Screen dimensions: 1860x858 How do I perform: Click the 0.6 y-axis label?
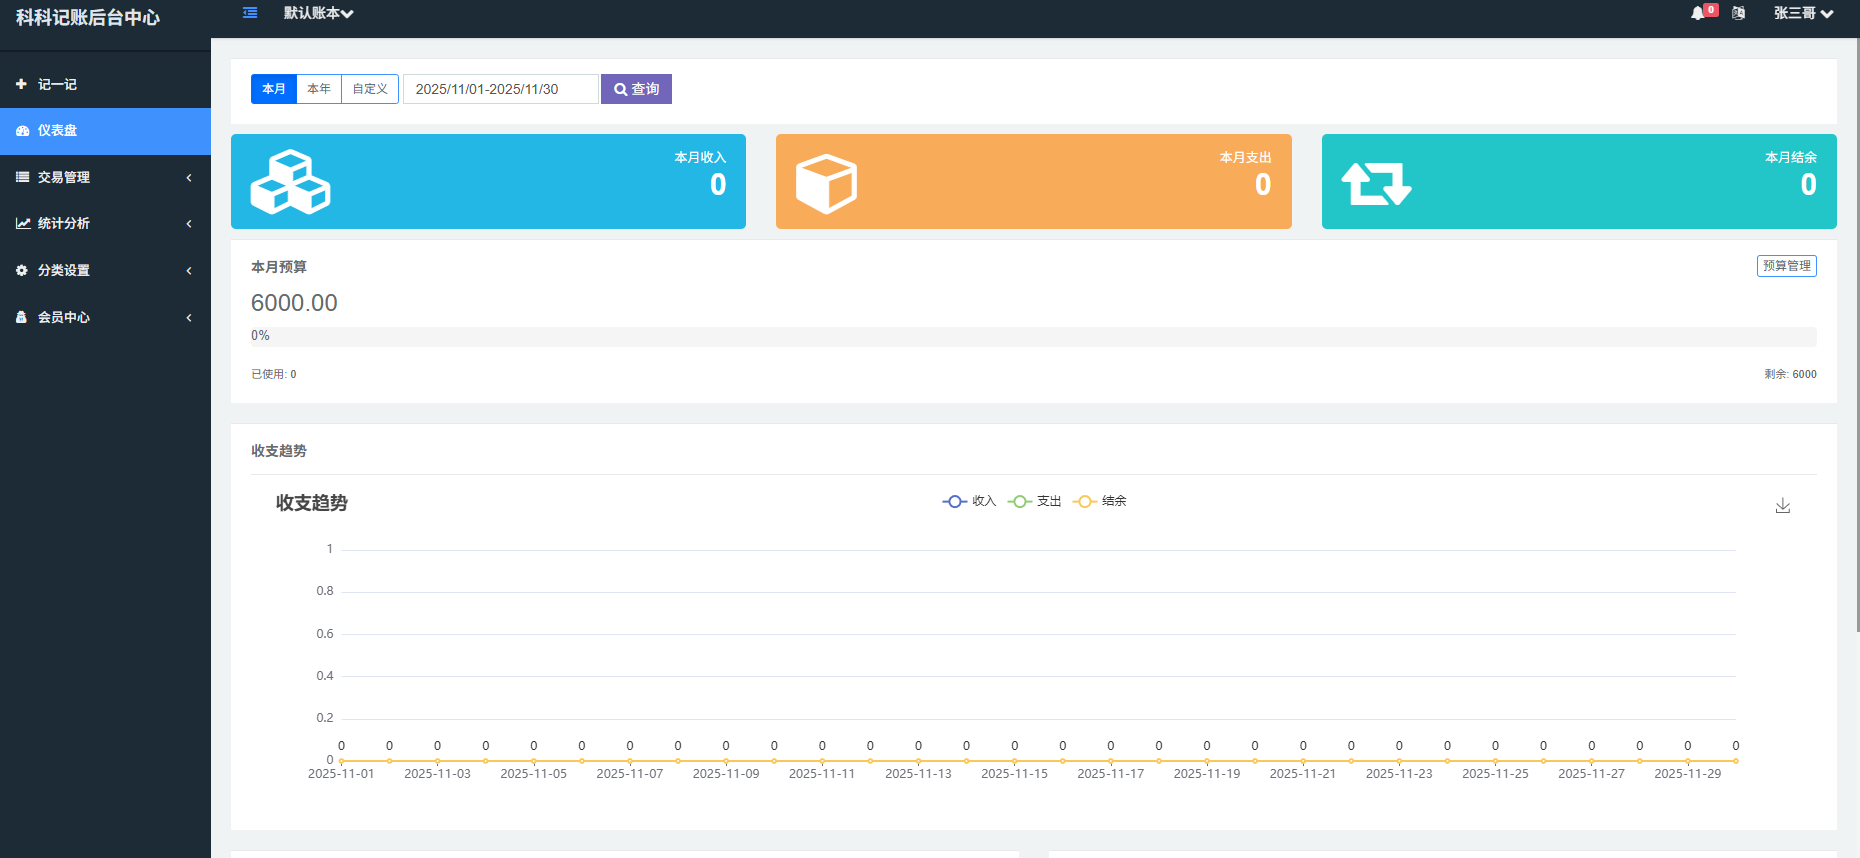click(x=325, y=634)
